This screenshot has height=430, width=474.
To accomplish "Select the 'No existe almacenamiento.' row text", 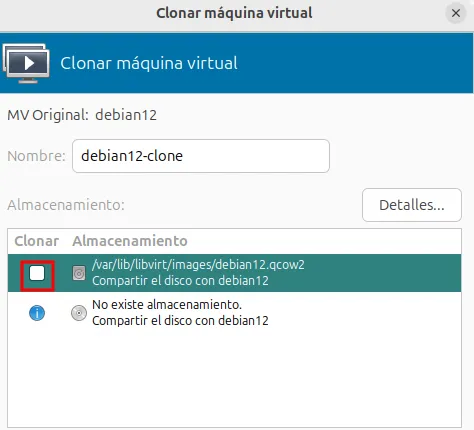I will coord(167,304).
